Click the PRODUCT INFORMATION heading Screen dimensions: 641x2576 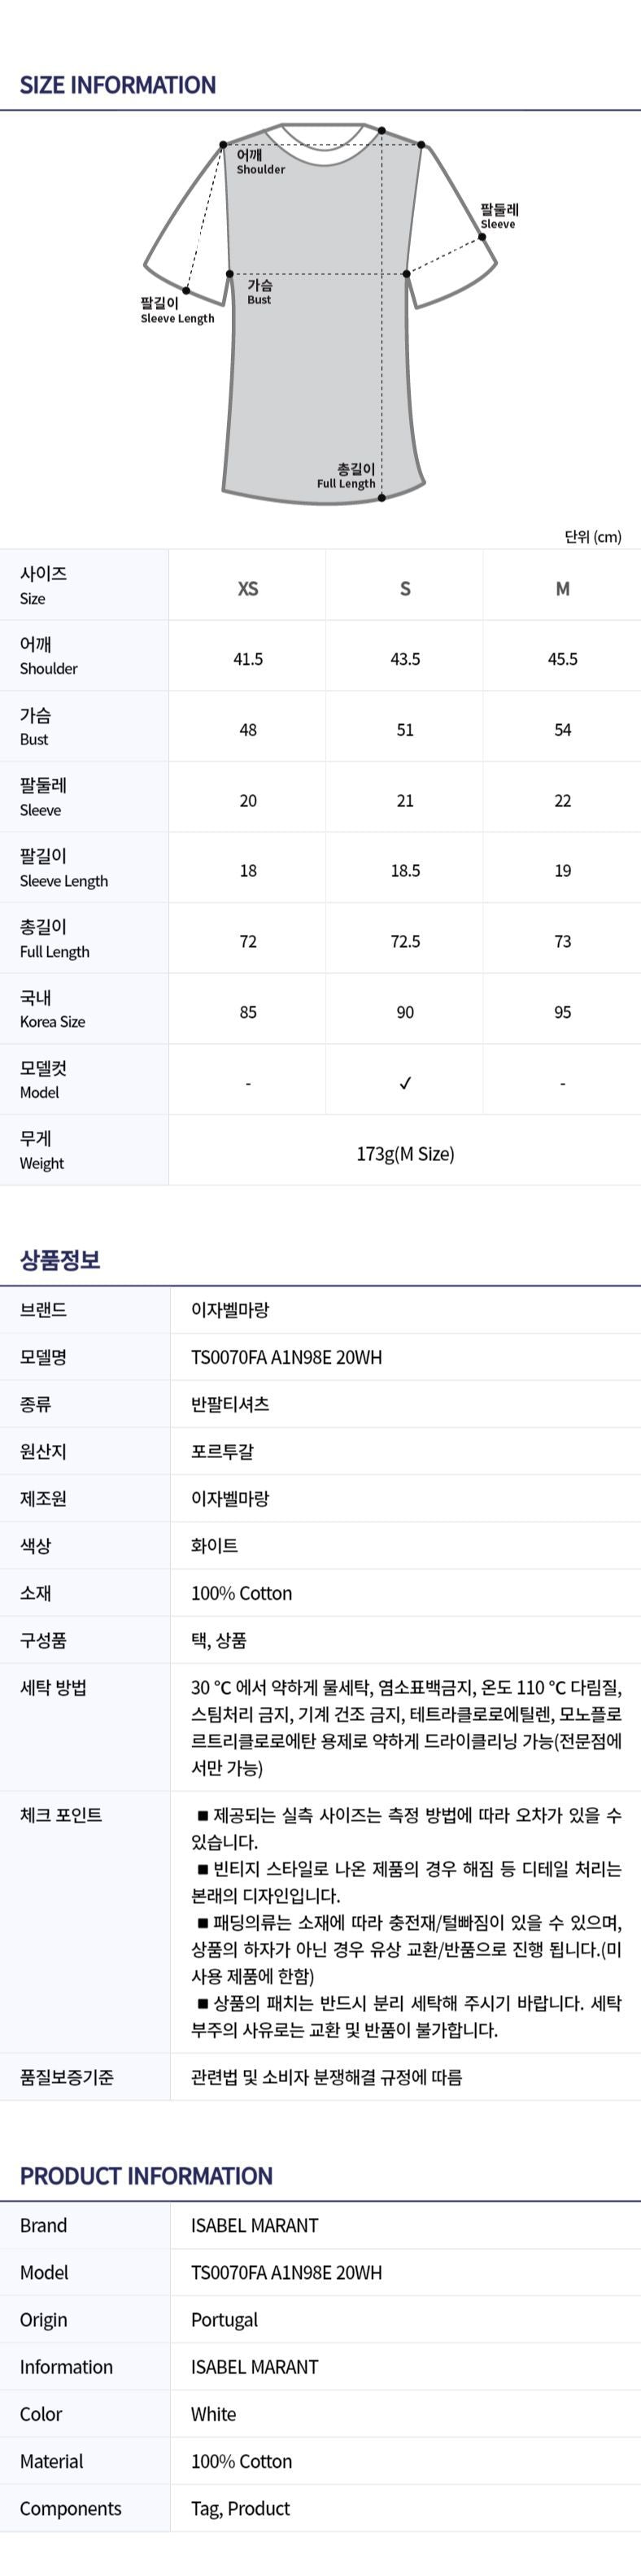146,2176
